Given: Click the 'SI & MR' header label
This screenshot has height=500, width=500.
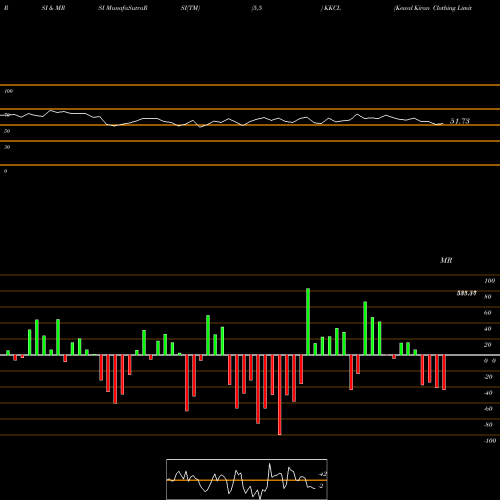Looking at the screenshot, I should point(53,8).
